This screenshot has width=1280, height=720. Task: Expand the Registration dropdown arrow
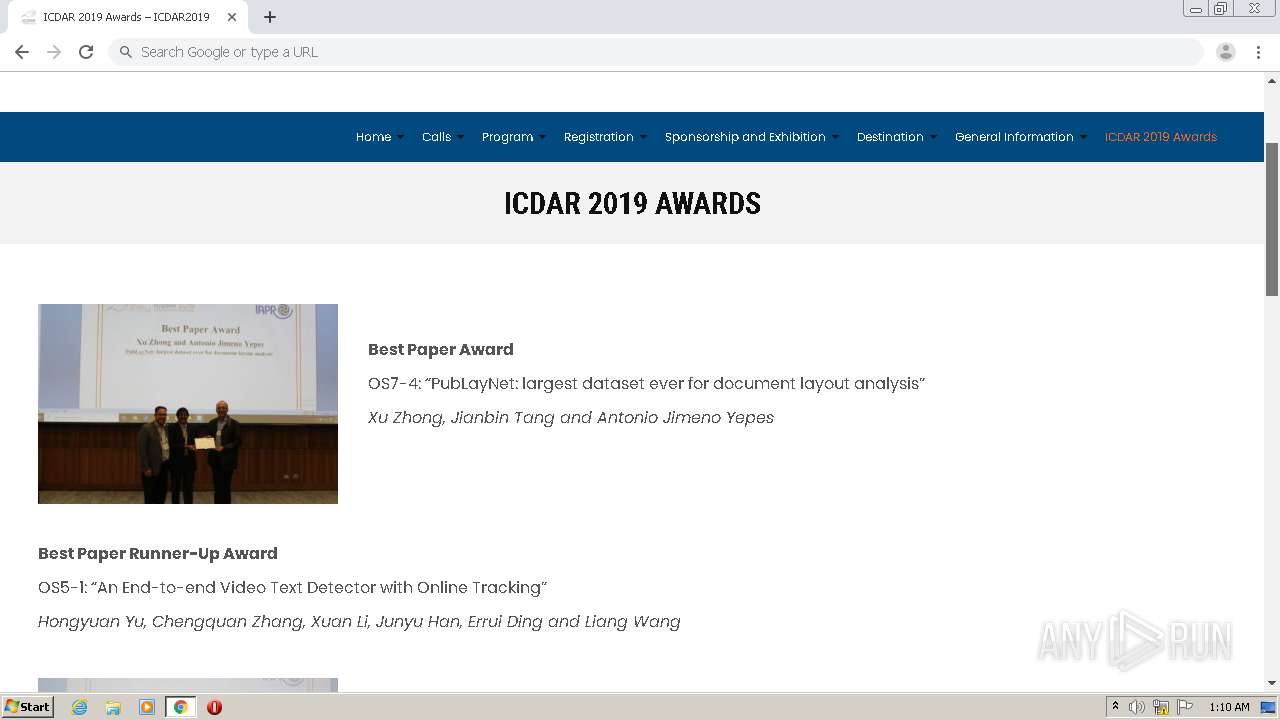click(x=643, y=138)
